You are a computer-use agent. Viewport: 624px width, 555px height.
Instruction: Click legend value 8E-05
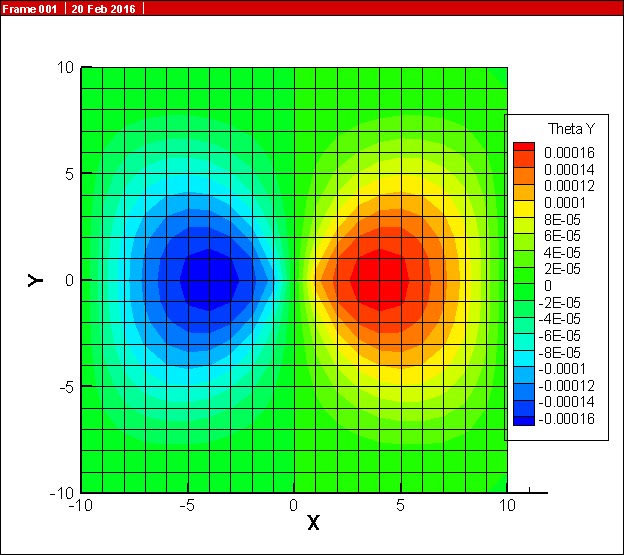(x=562, y=220)
